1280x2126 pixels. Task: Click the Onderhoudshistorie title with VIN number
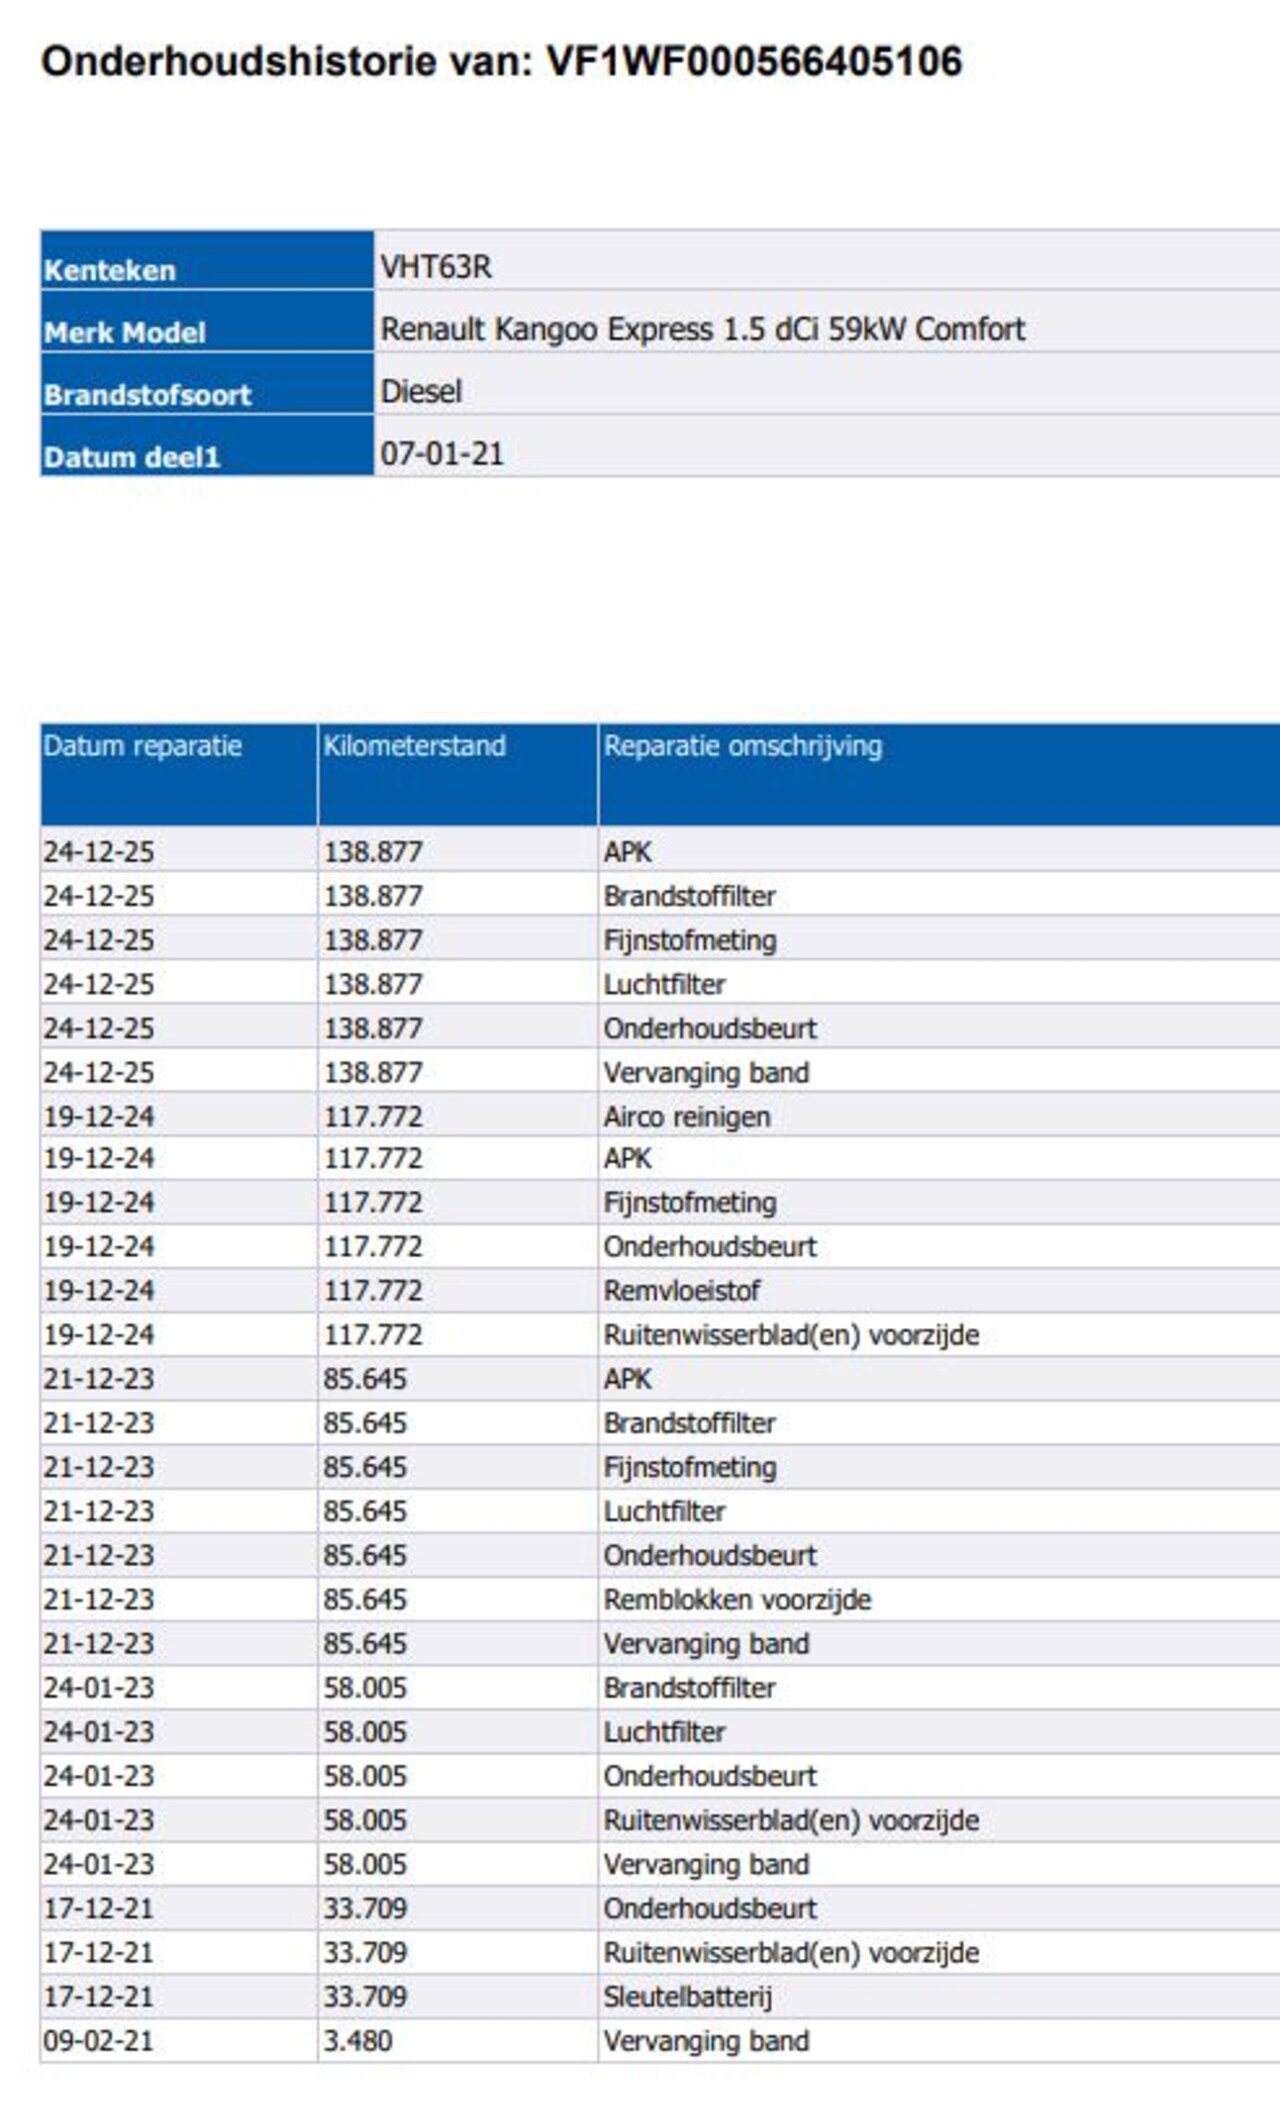click(x=501, y=62)
